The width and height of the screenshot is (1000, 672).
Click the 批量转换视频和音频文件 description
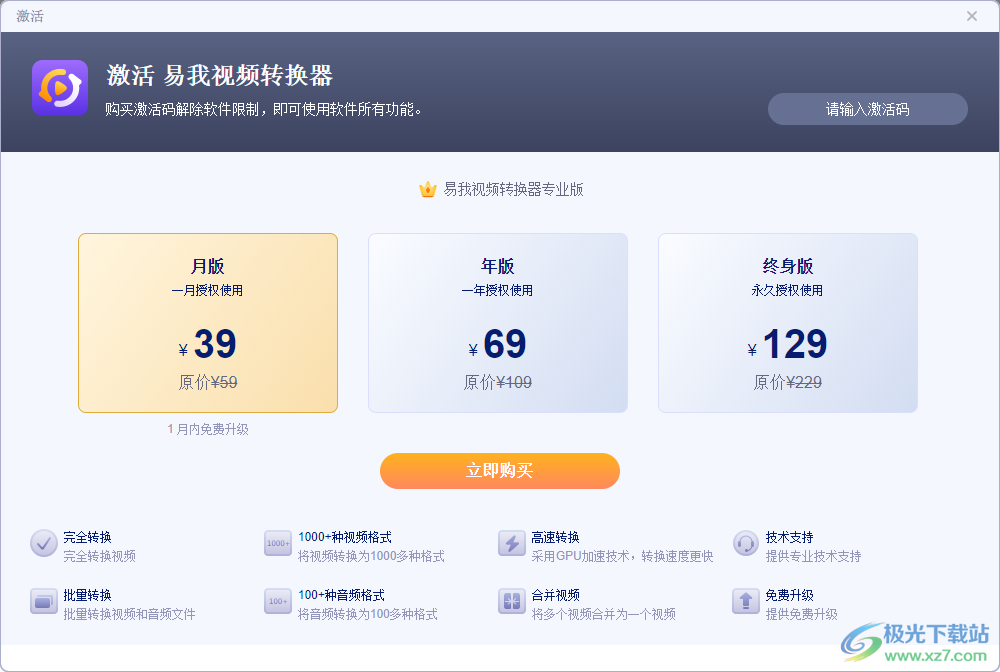click(x=129, y=614)
